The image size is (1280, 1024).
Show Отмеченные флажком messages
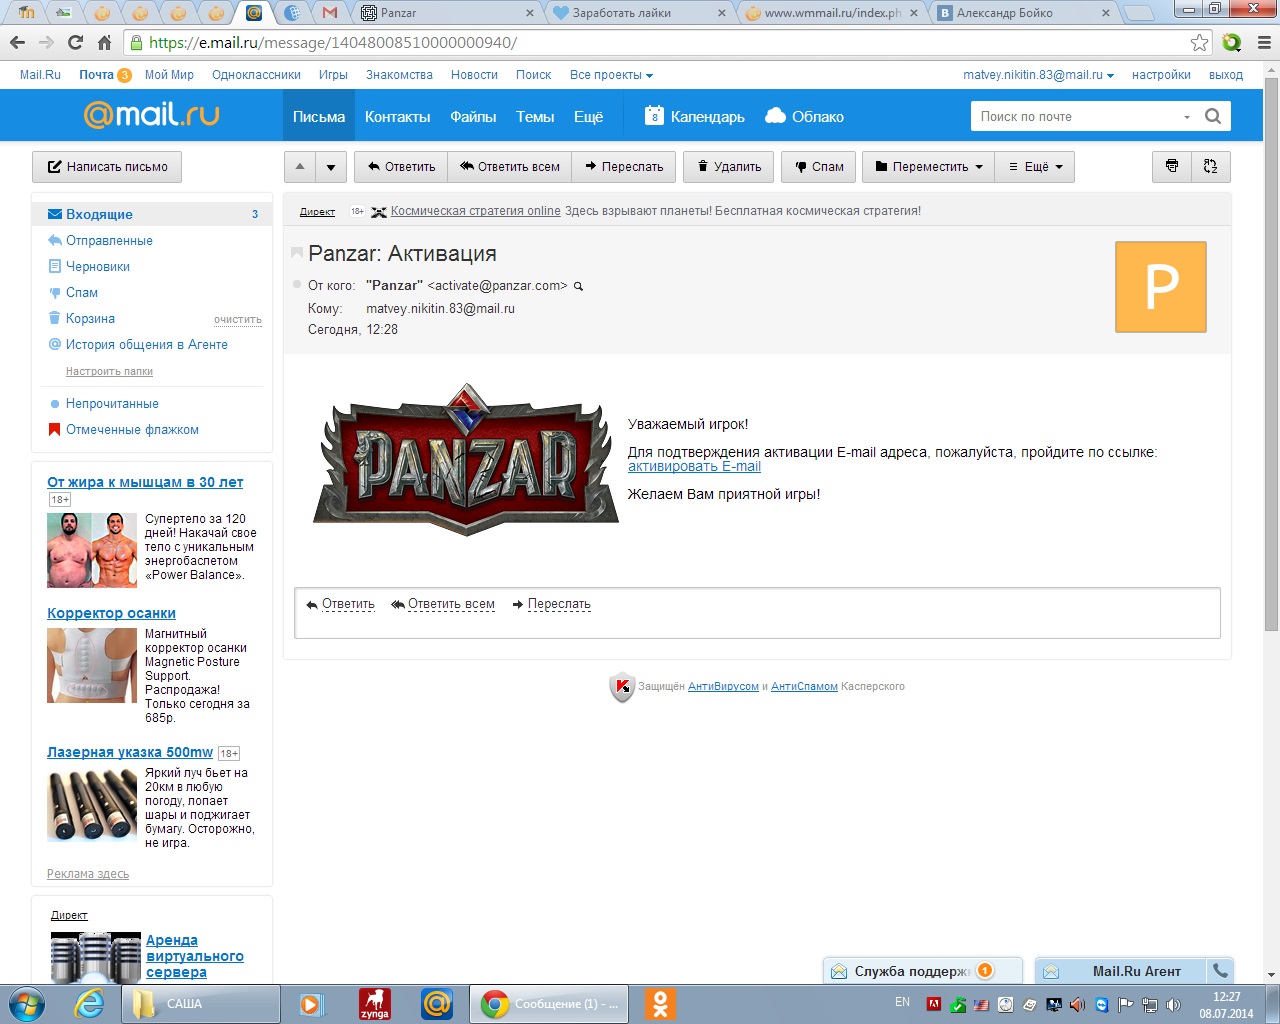coord(132,429)
